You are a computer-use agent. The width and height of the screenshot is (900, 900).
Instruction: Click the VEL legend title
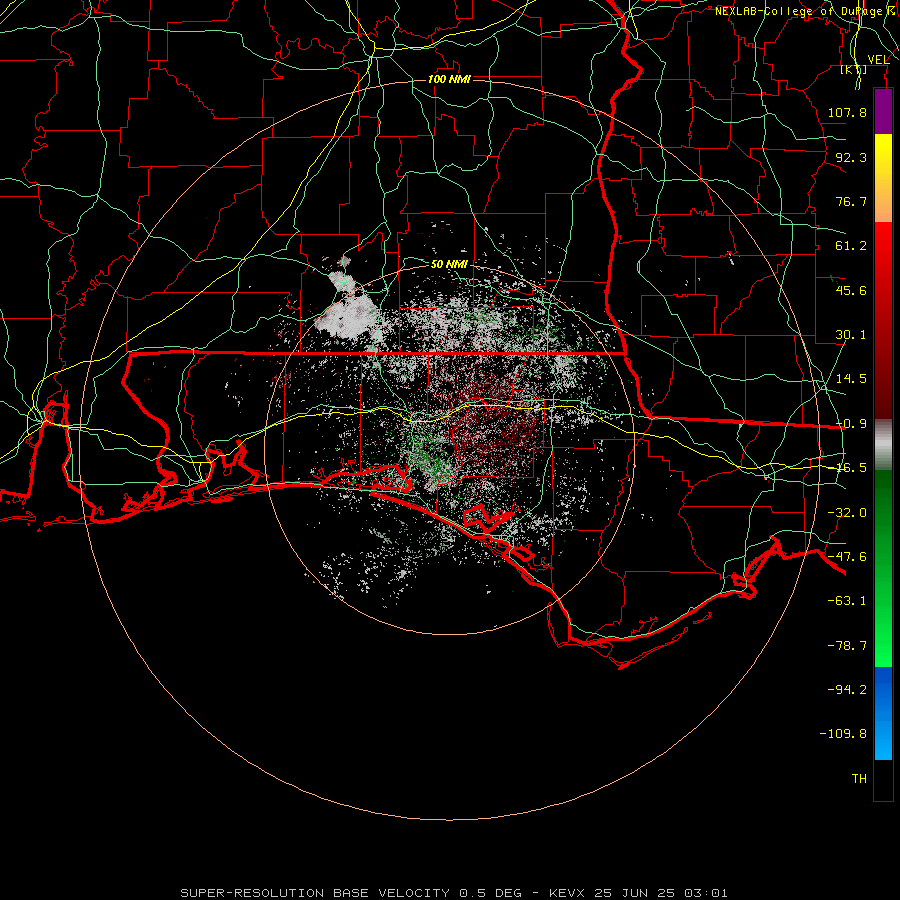(x=878, y=60)
